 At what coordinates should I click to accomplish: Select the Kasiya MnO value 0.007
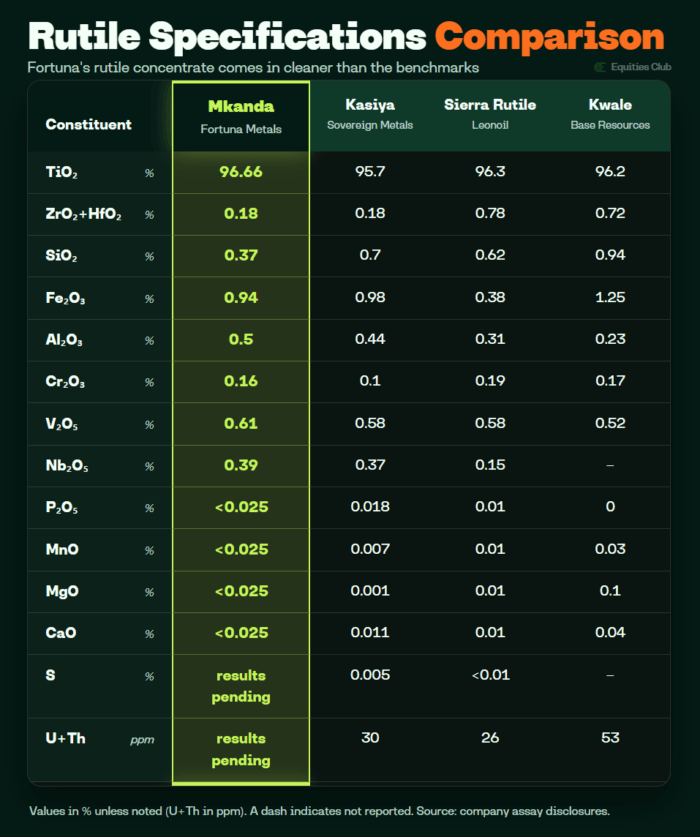pyautogui.click(x=370, y=549)
